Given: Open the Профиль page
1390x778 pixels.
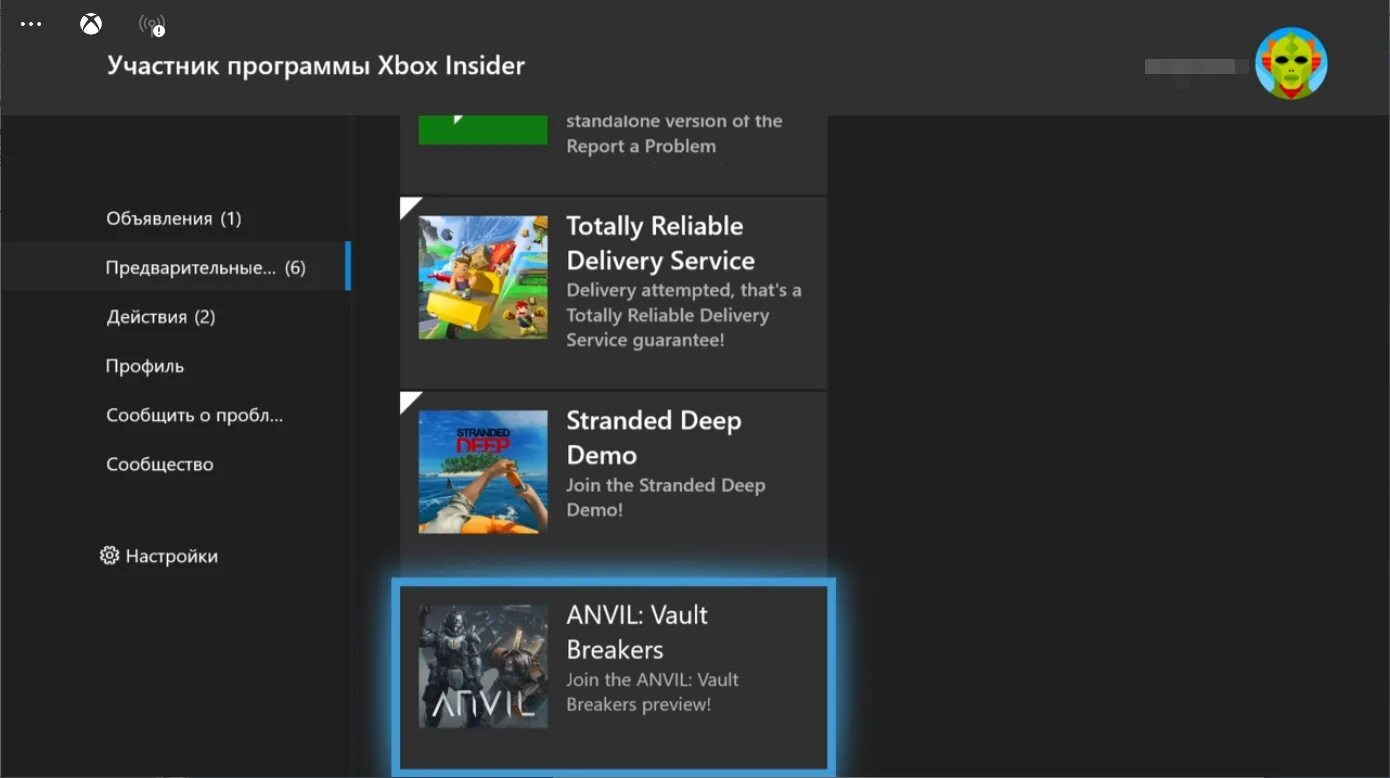Looking at the screenshot, I should [145, 366].
